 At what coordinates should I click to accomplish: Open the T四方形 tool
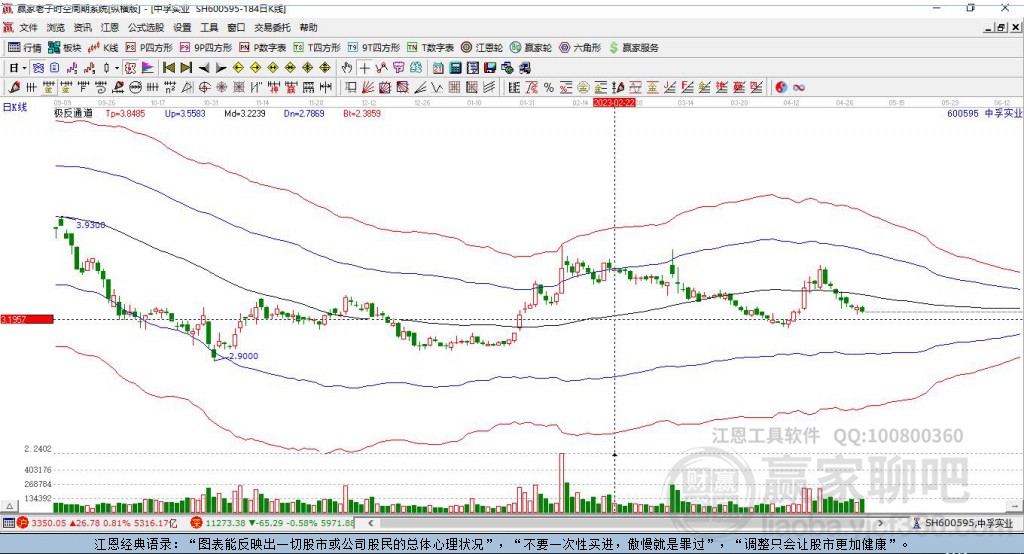[317, 48]
